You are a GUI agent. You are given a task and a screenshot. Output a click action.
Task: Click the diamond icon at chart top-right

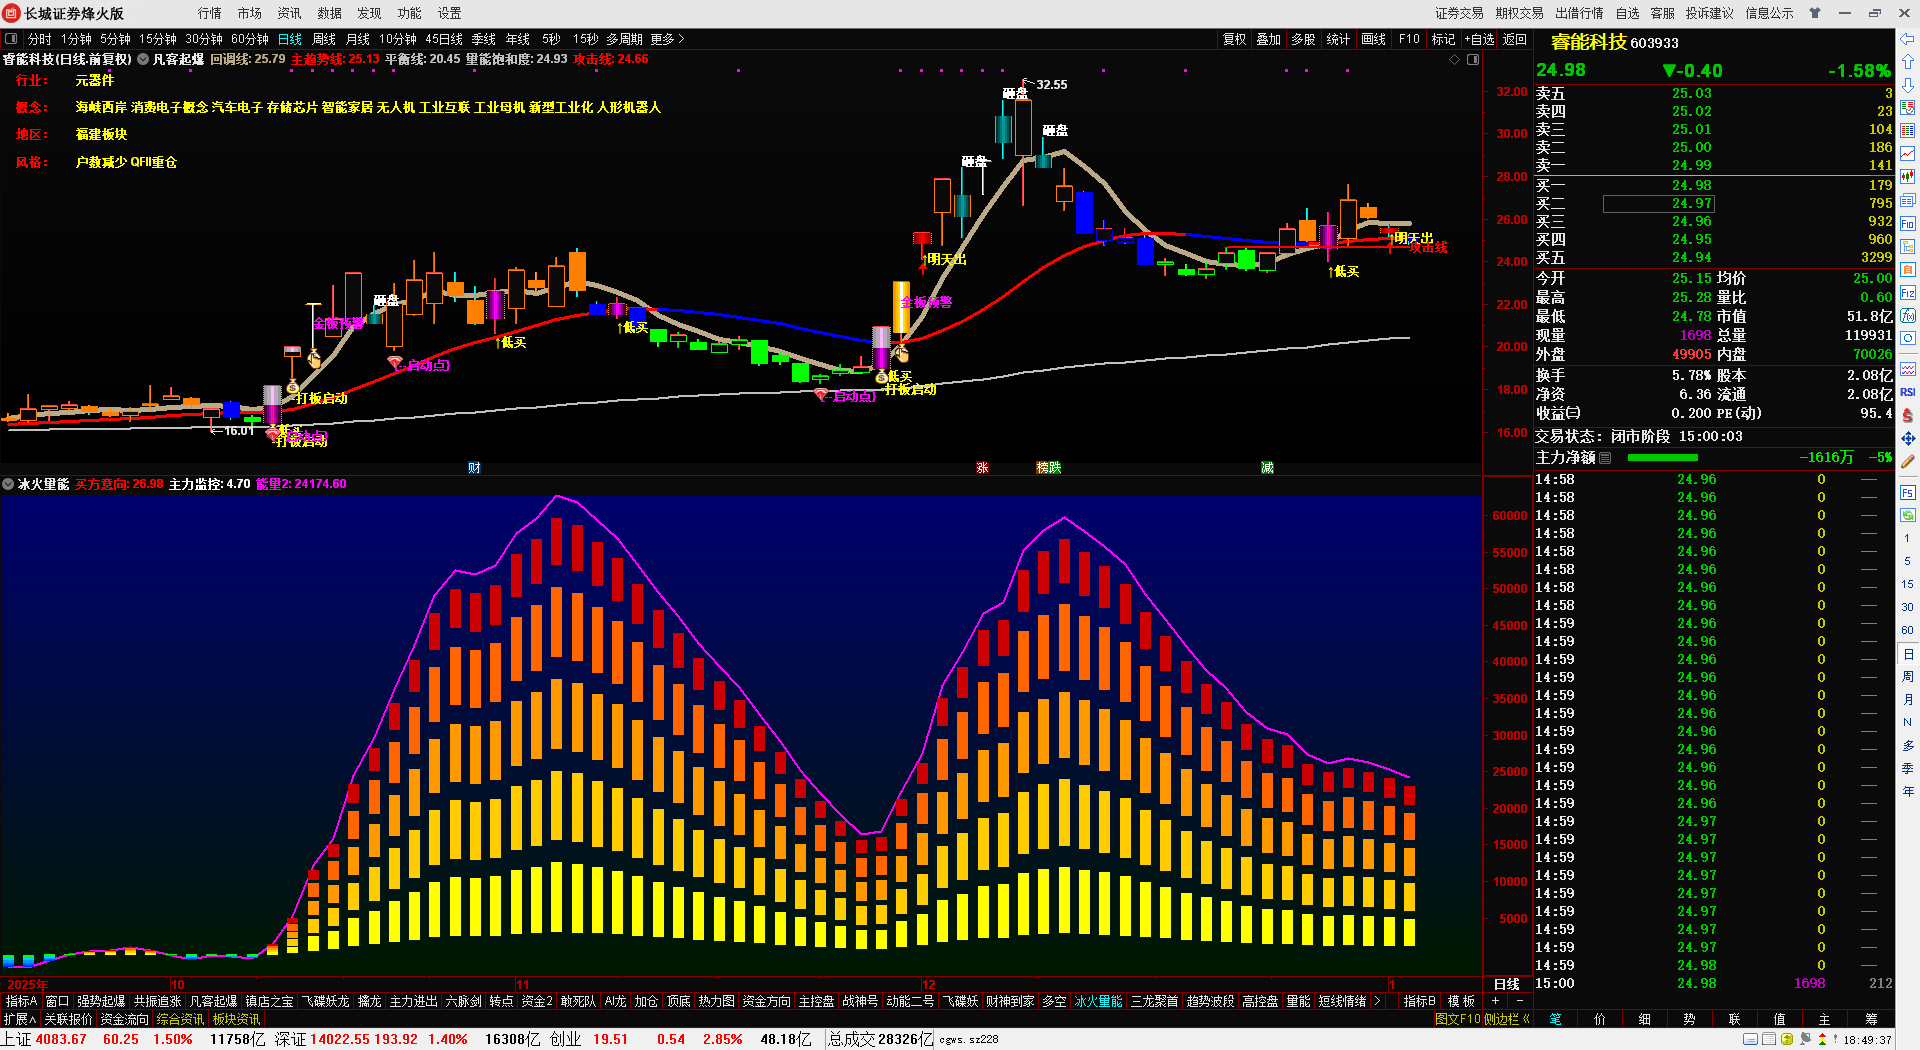[1455, 60]
